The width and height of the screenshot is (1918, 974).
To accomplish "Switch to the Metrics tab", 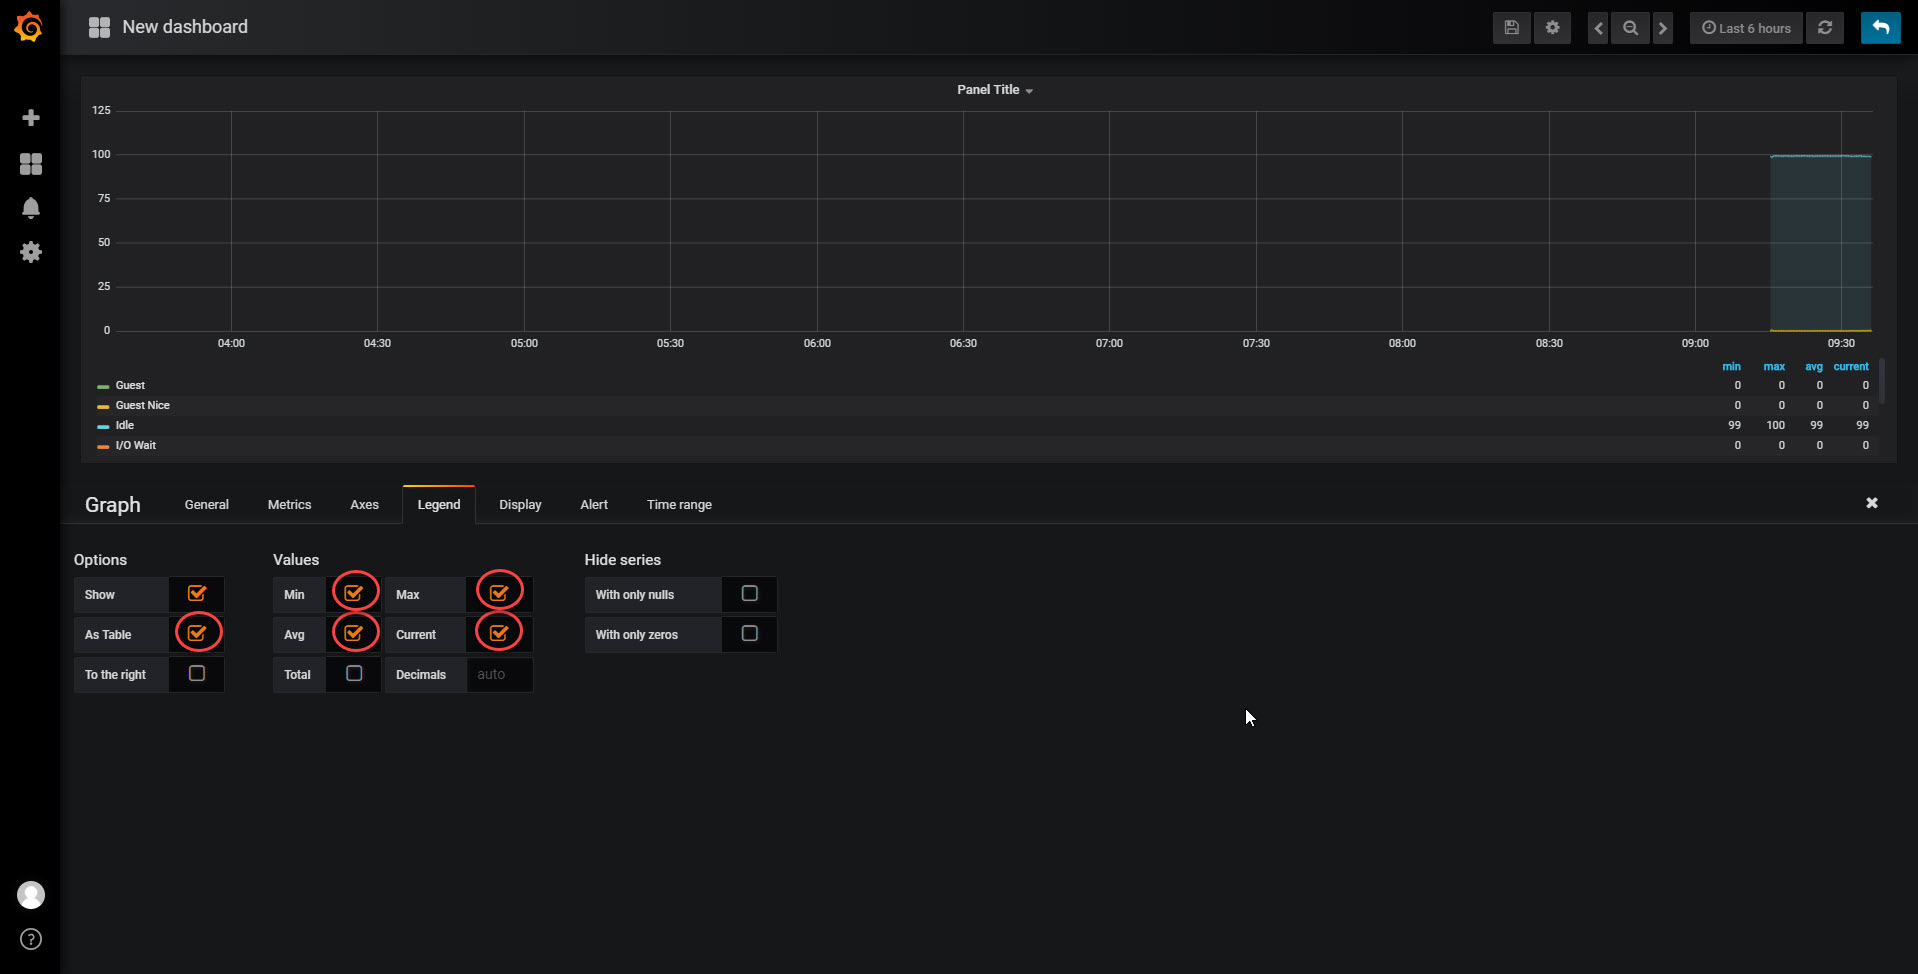I will [x=290, y=504].
